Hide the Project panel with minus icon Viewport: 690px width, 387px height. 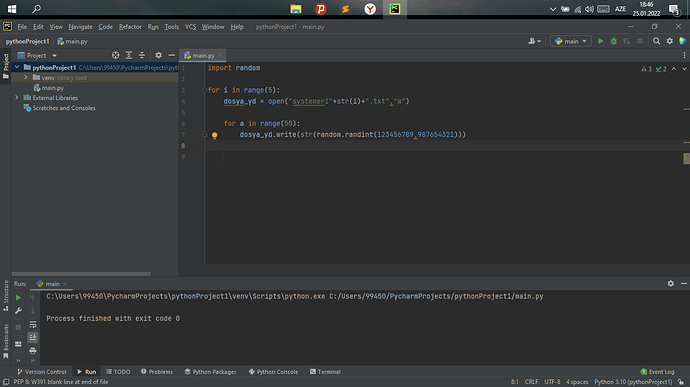(x=172, y=55)
